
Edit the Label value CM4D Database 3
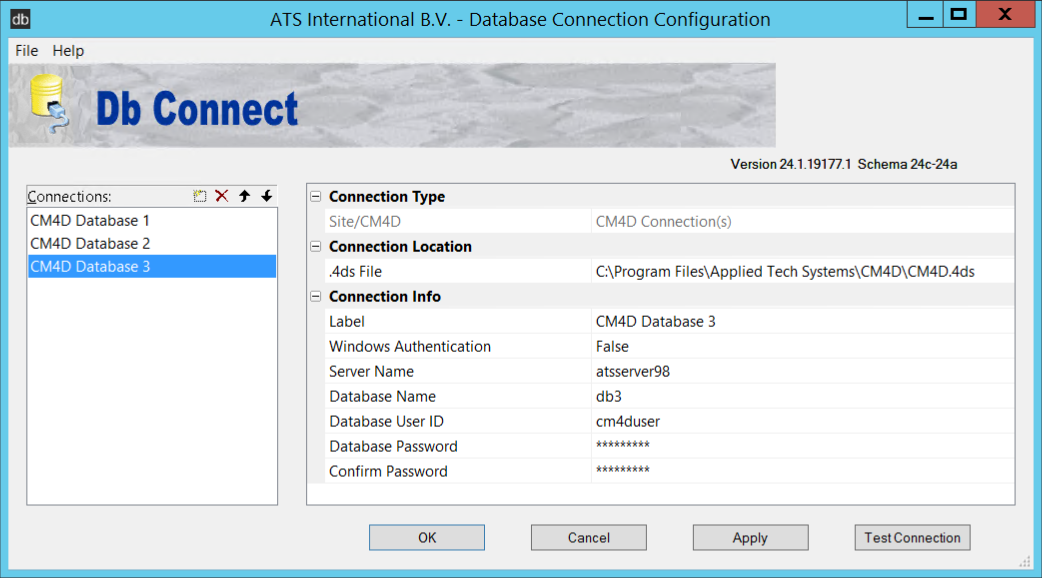pyautogui.click(x=803, y=322)
